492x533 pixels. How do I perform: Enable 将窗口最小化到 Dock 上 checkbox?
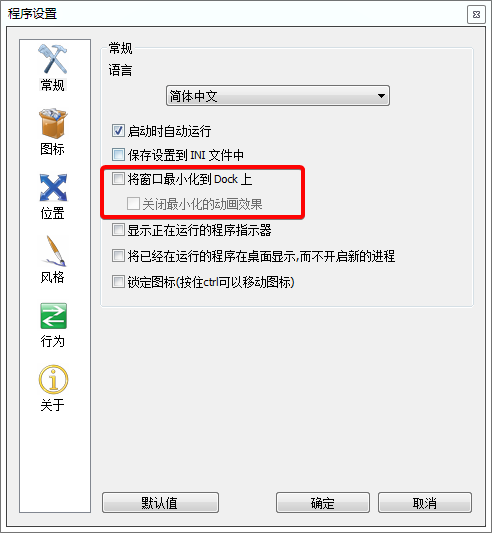[118, 179]
